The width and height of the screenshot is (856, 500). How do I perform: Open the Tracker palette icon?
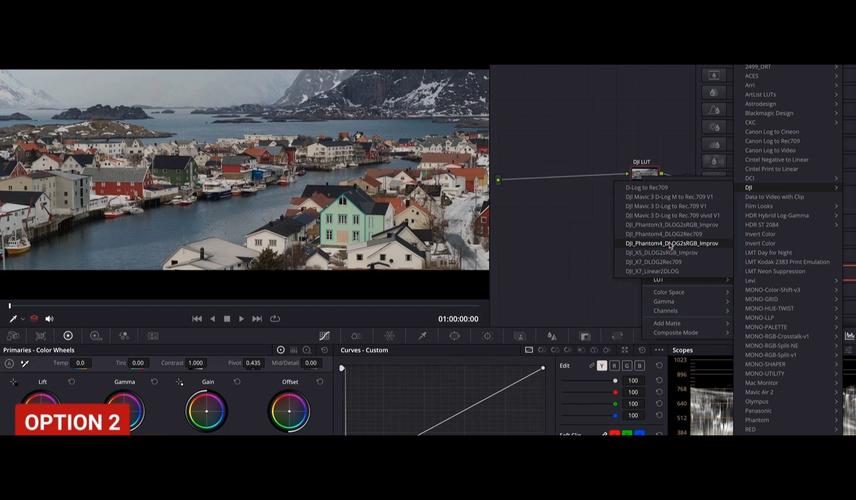pyautogui.click(x=487, y=336)
